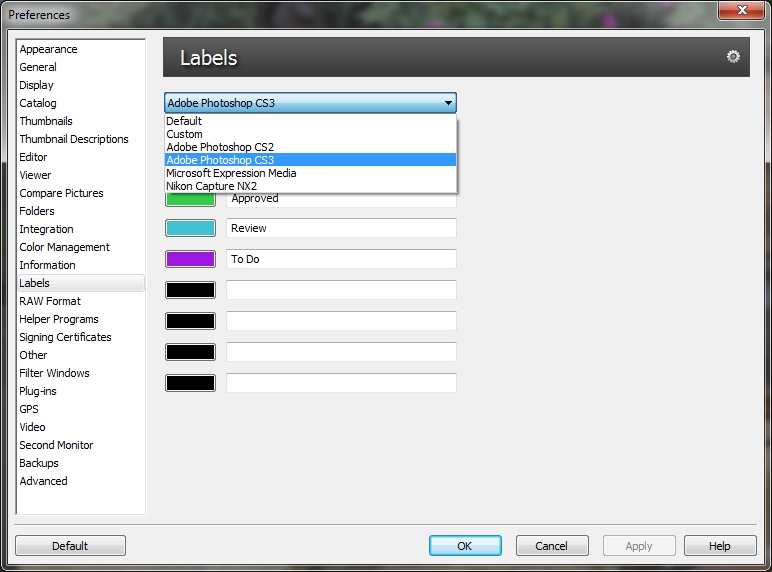Edit the Approved label text field

coord(341,199)
